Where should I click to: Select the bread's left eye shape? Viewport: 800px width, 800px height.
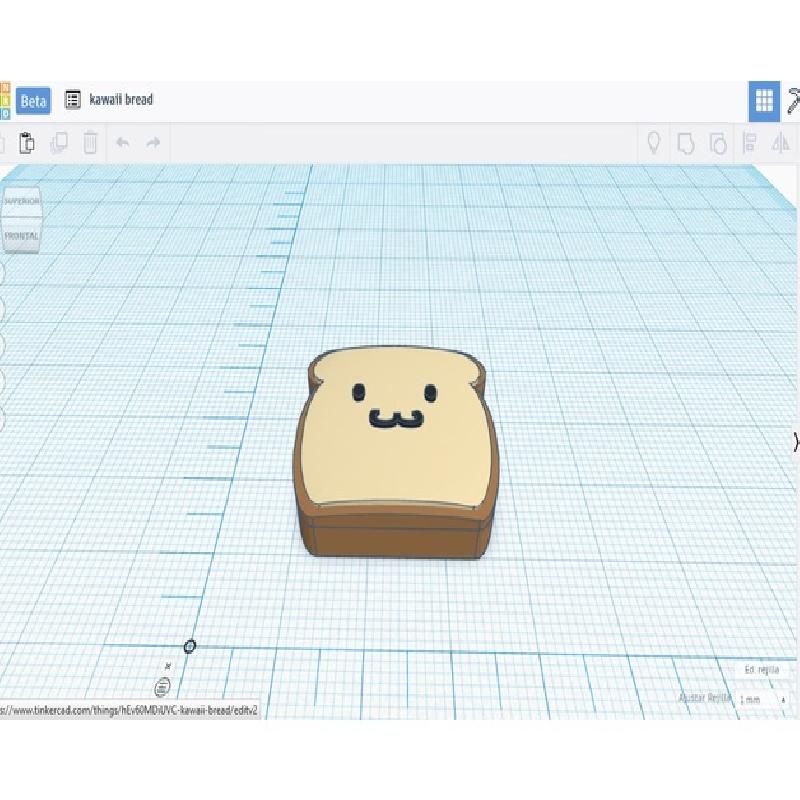(359, 392)
